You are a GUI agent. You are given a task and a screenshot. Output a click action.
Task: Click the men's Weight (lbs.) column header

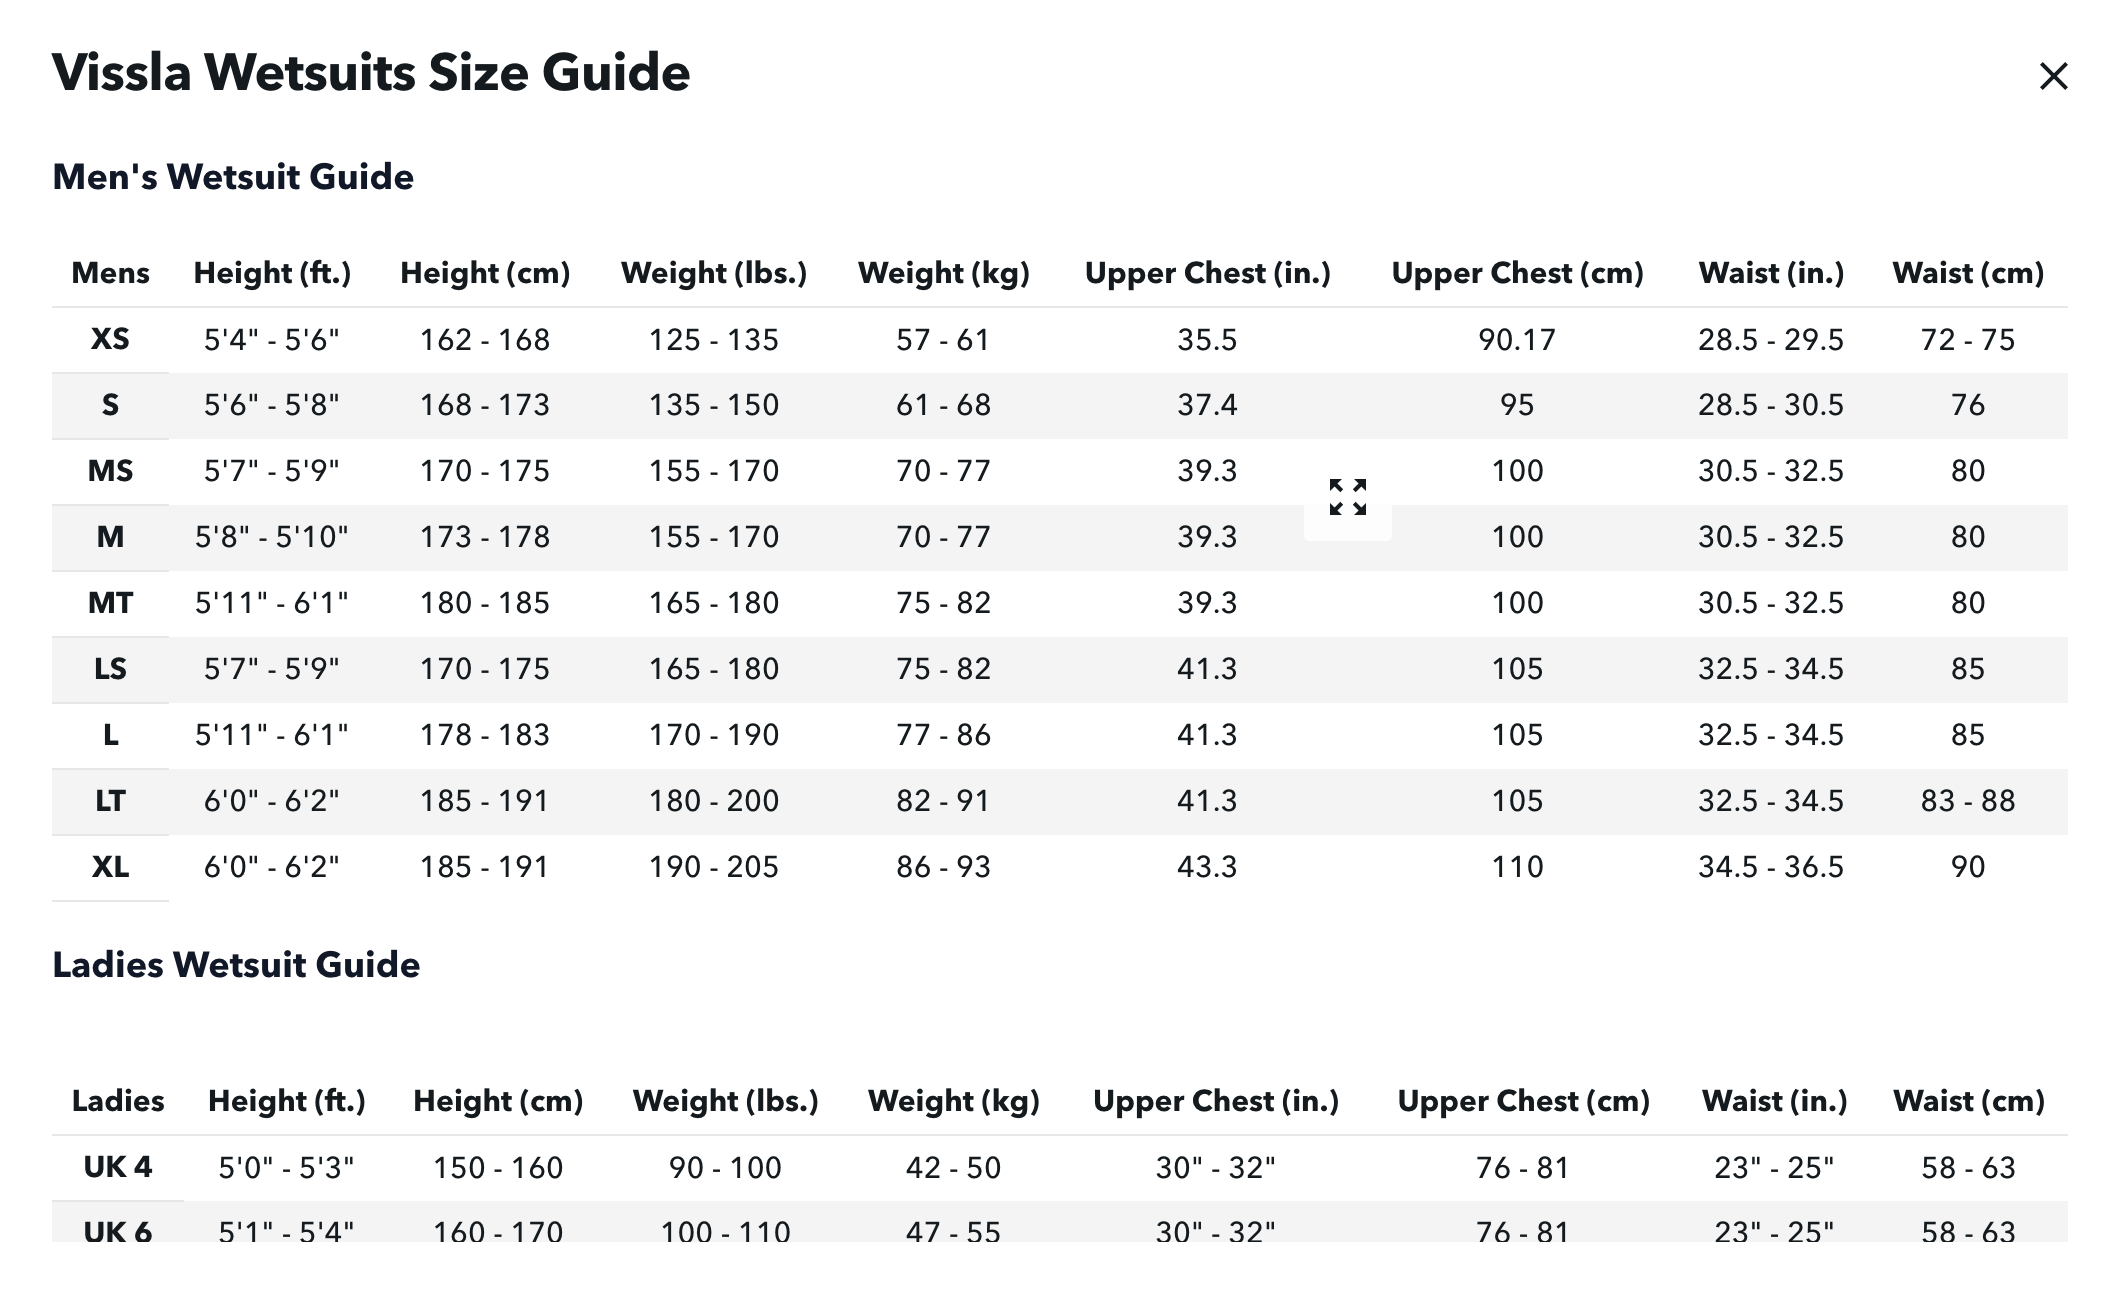pos(714,273)
